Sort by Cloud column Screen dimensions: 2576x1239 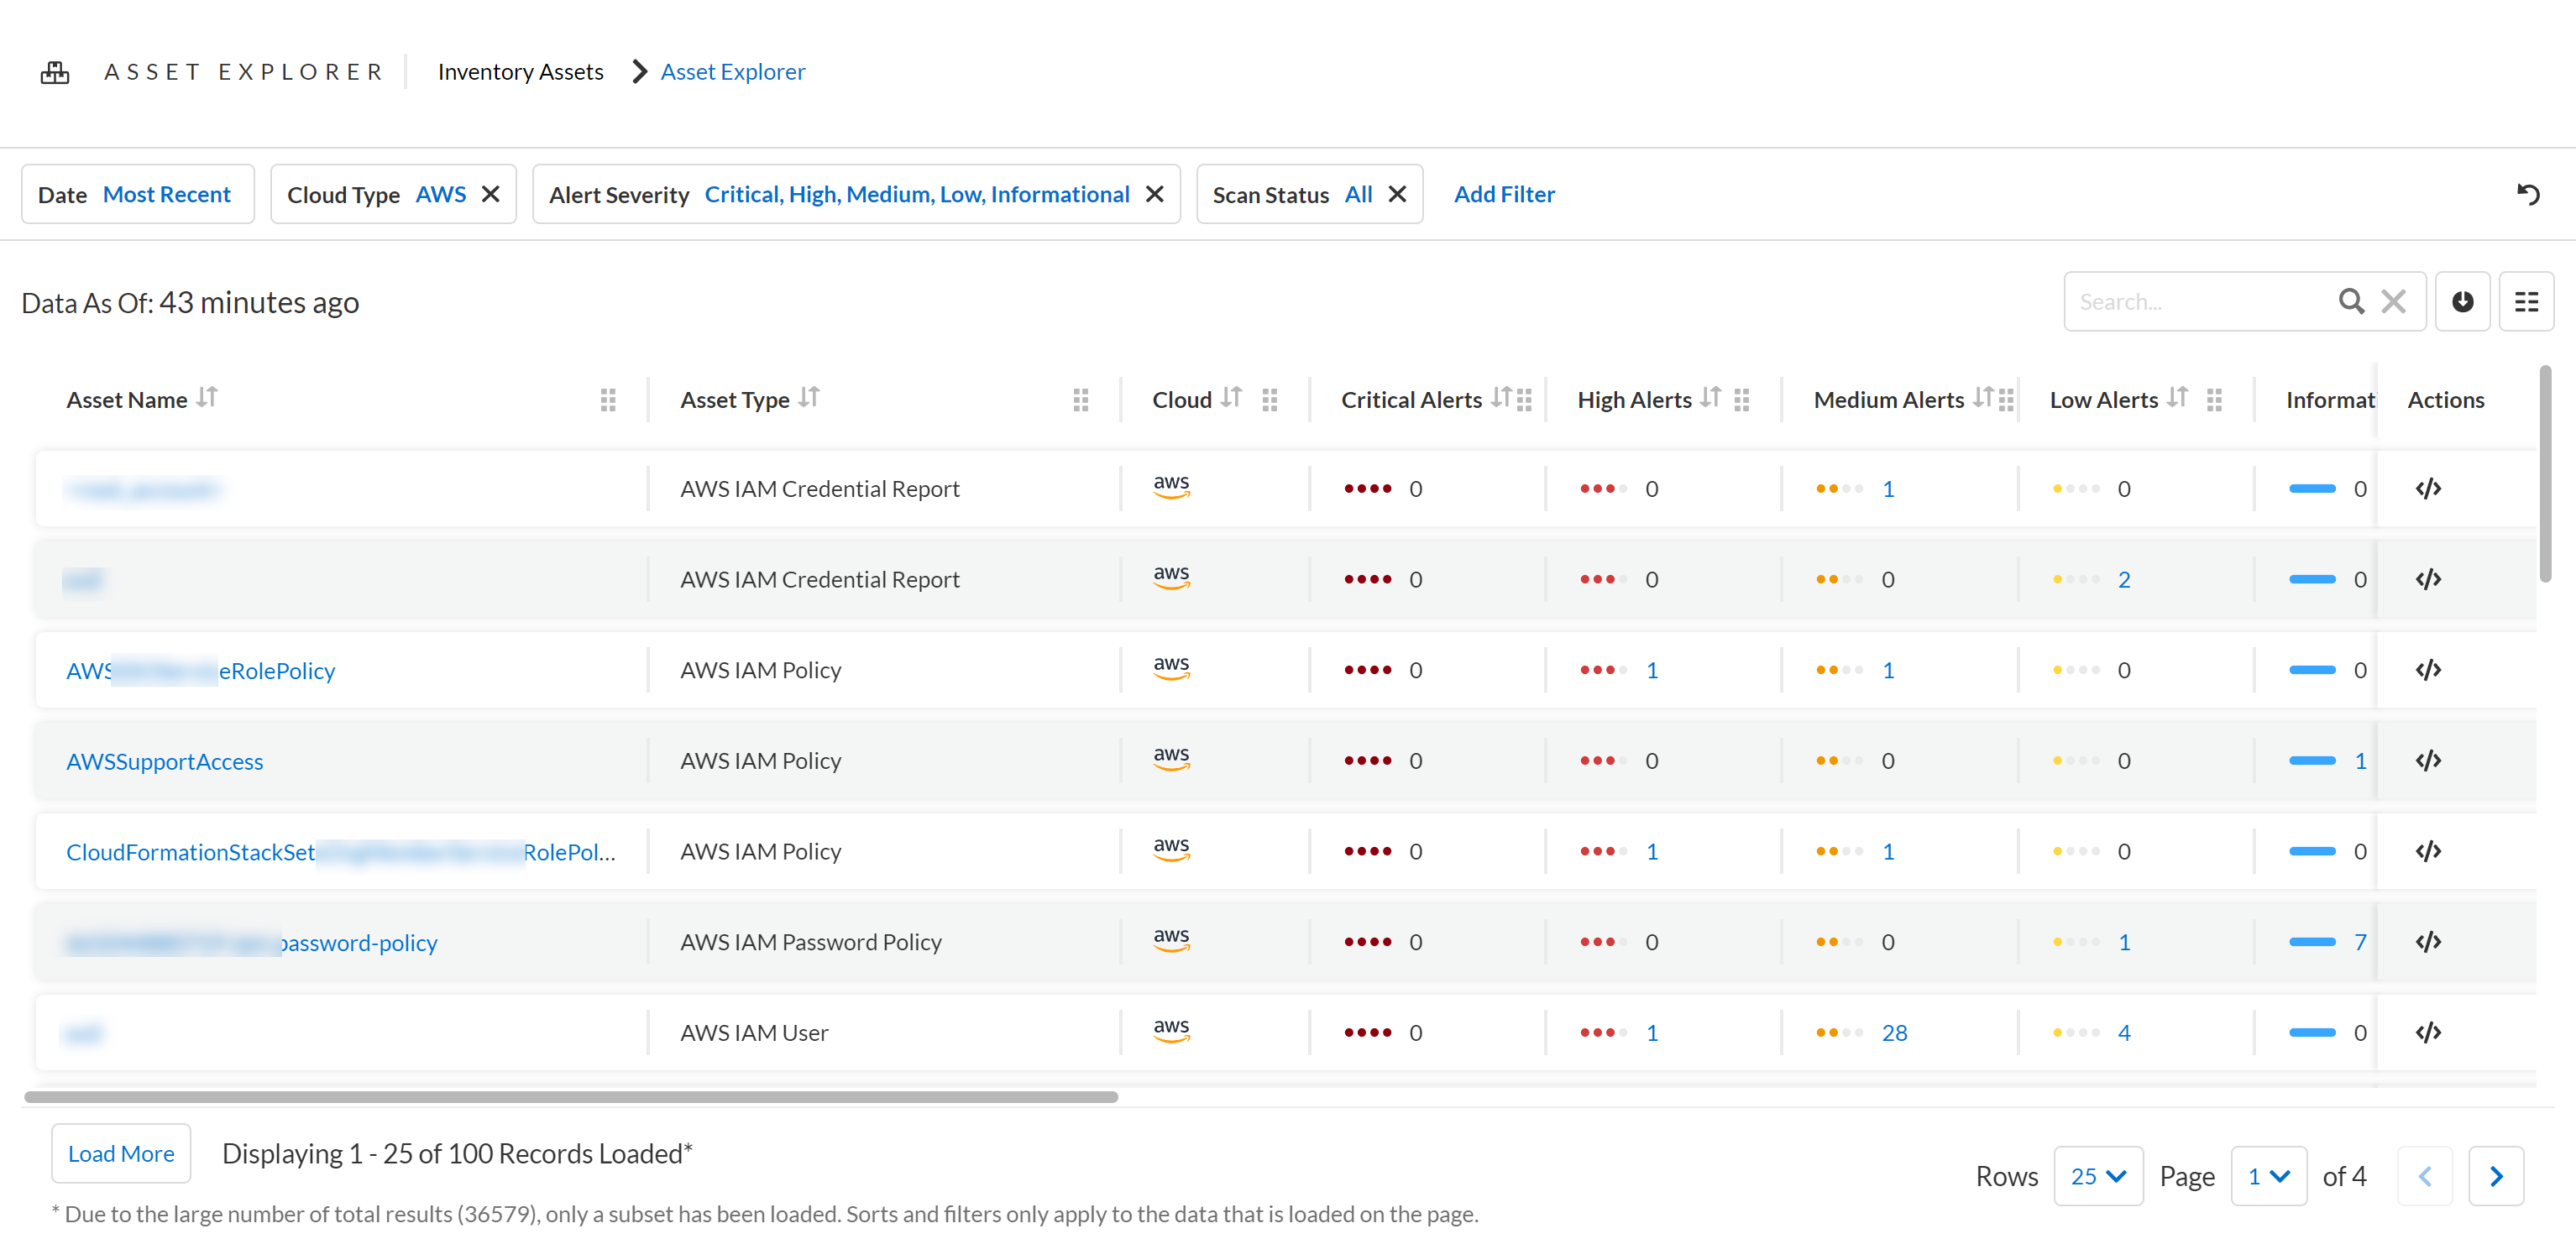click(x=1231, y=398)
